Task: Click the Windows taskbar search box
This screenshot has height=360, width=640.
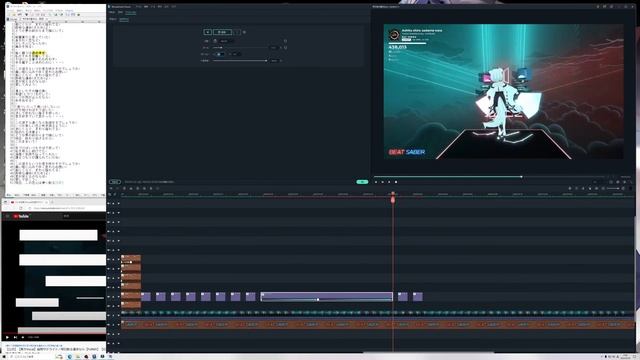Action: click(29, 357)
